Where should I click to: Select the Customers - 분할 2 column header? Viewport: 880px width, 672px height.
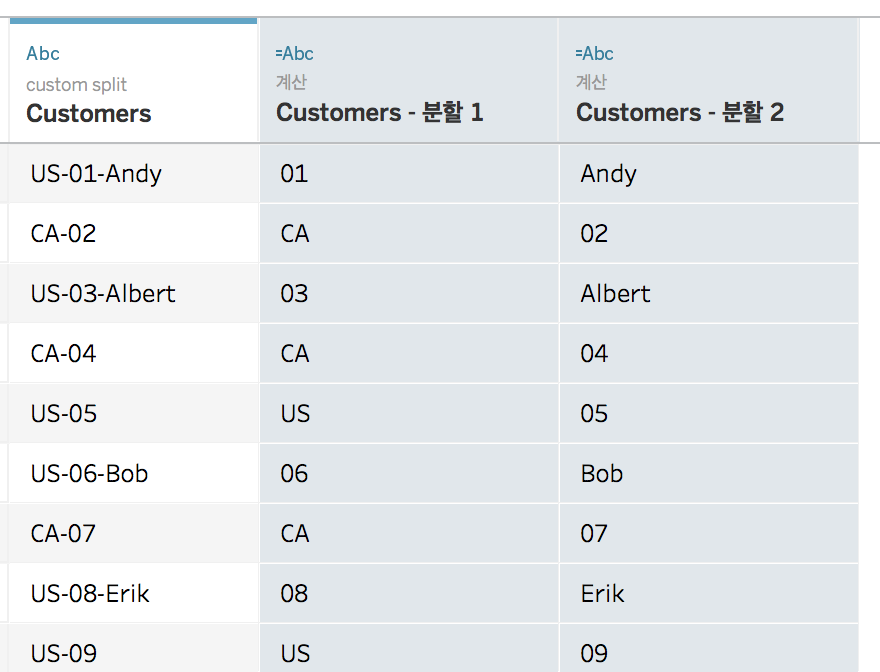point(679,113)
